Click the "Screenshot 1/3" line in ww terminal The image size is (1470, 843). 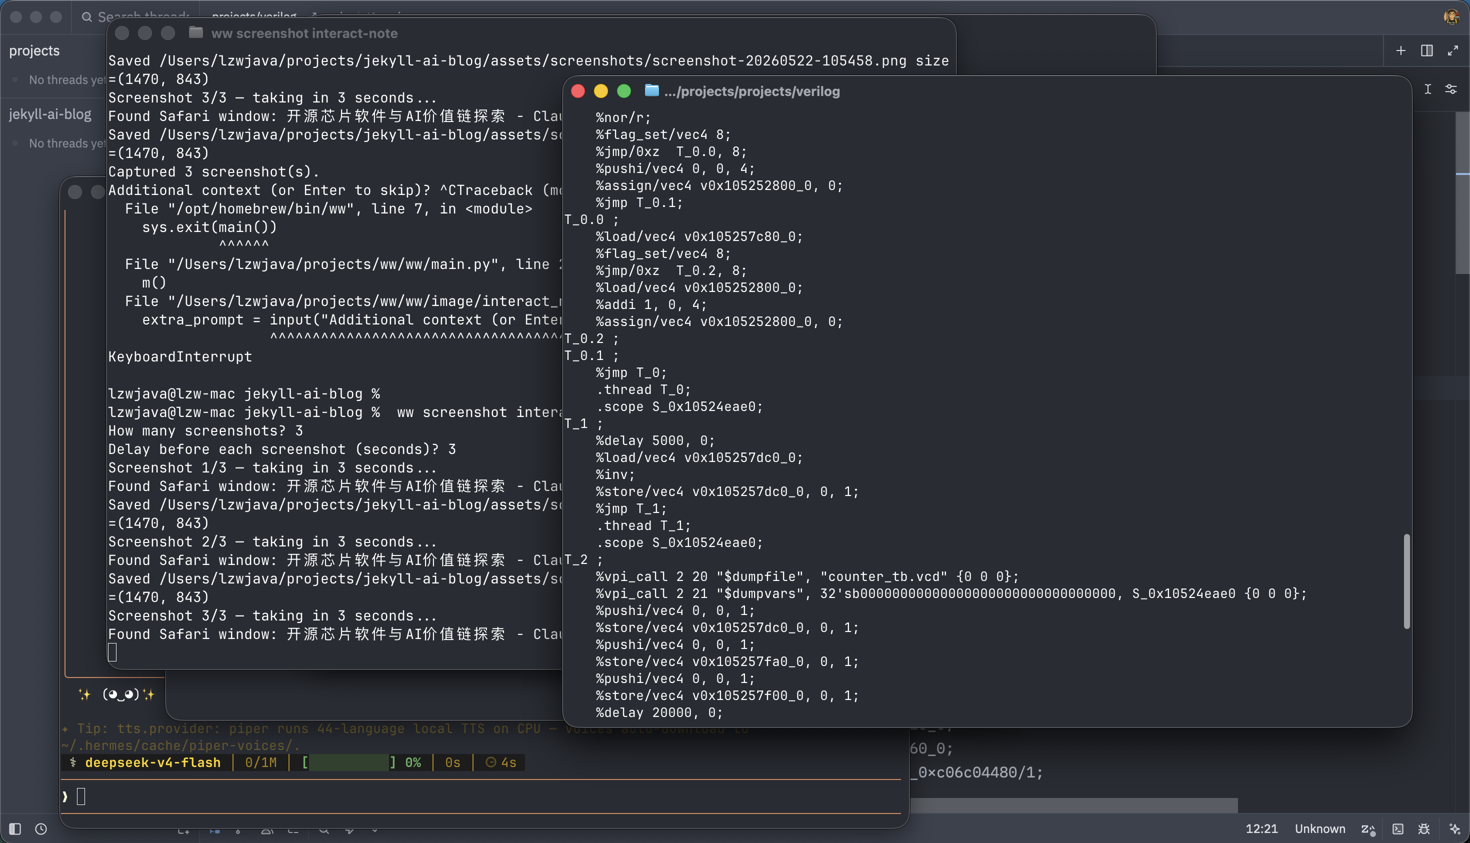pyautogui.click(x=272, y=468)
